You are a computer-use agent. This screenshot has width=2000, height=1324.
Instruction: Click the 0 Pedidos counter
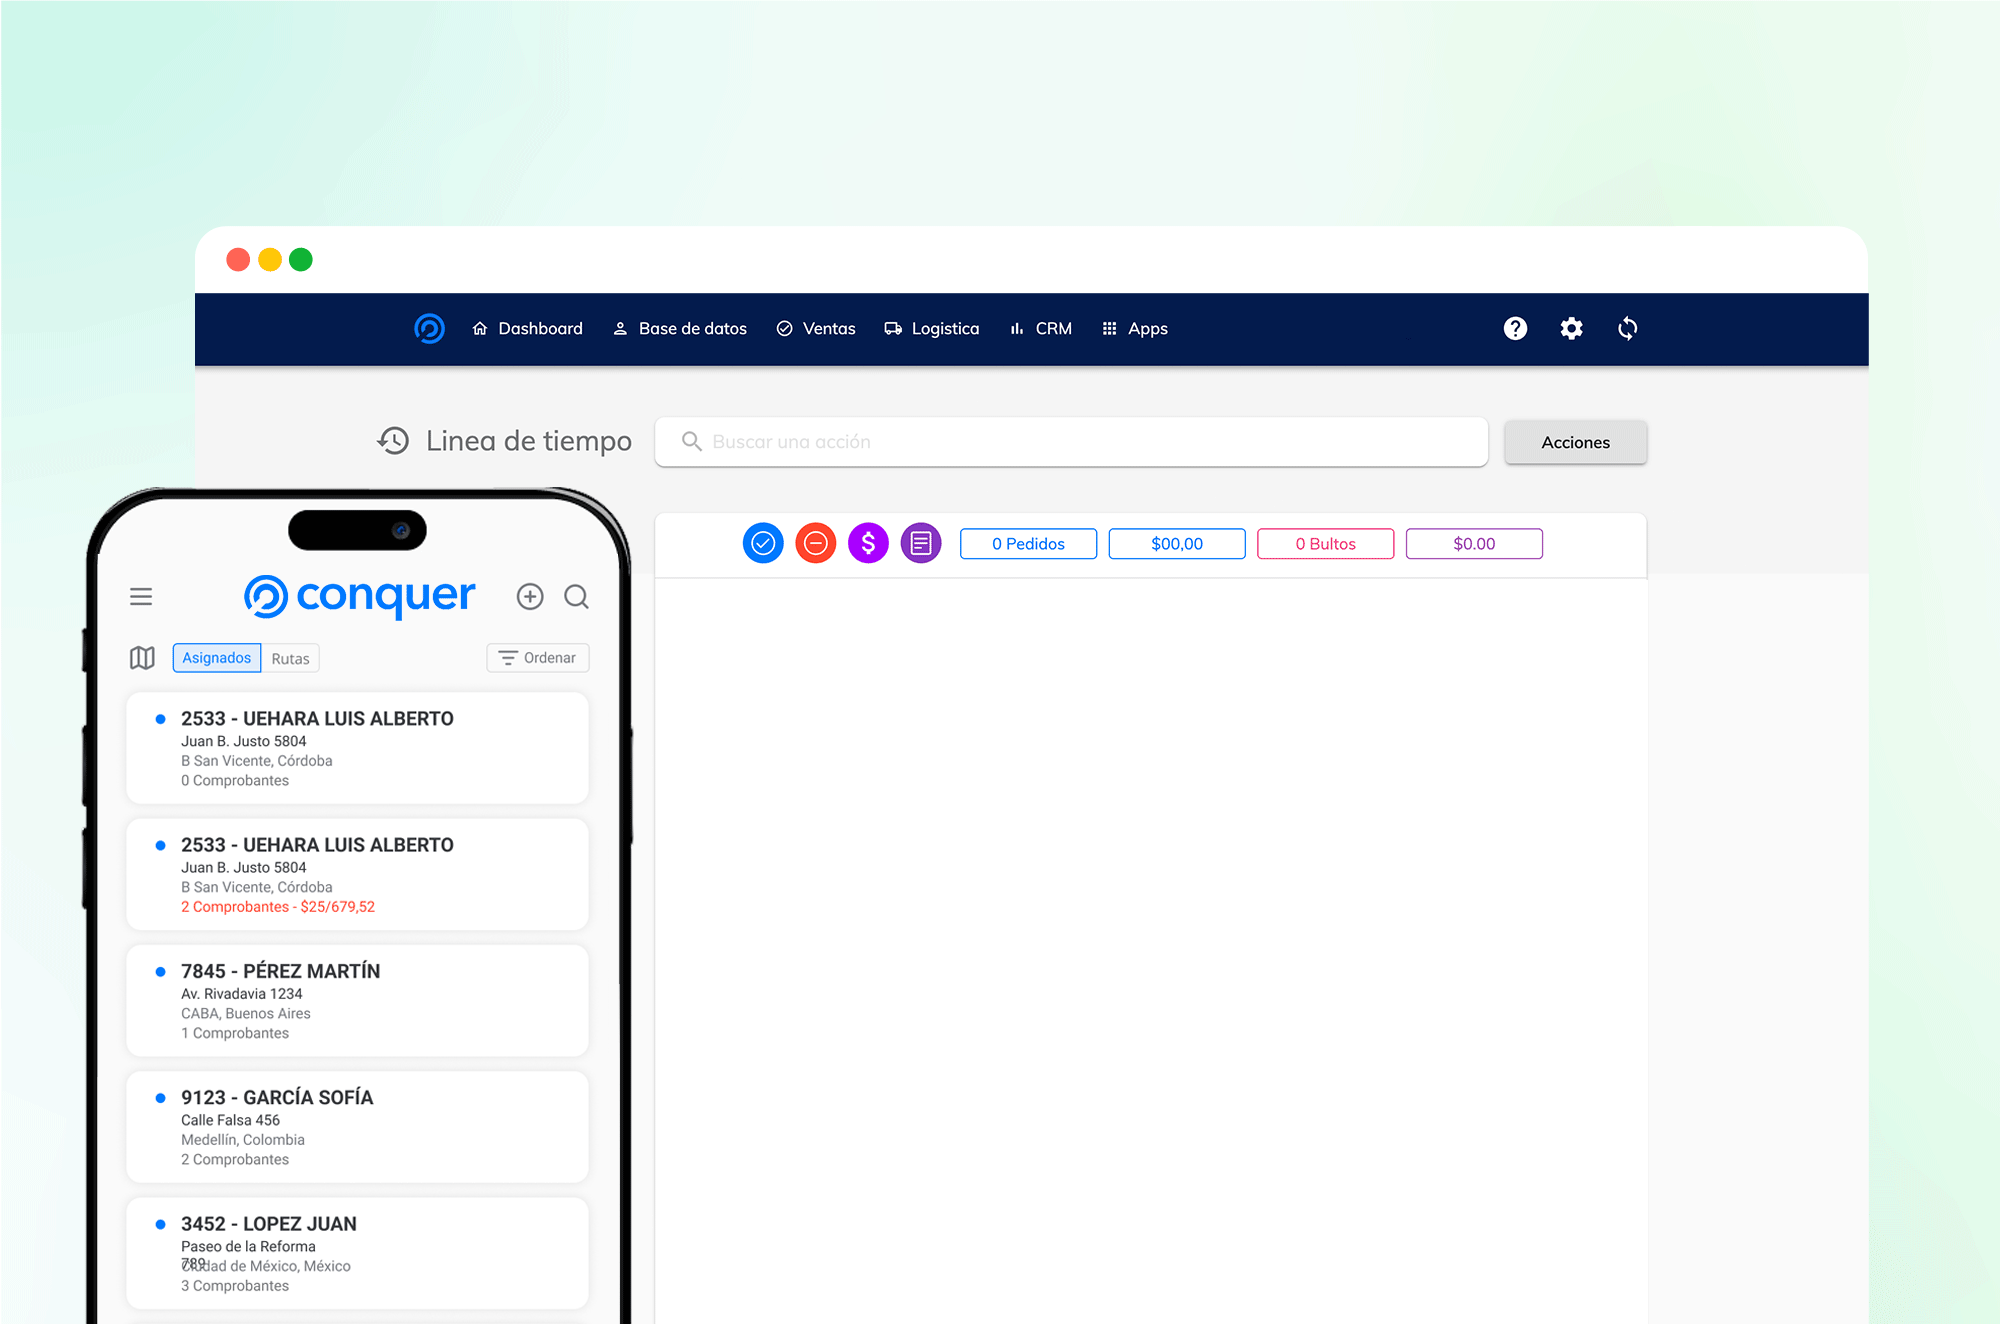[x=1028, y=543]
